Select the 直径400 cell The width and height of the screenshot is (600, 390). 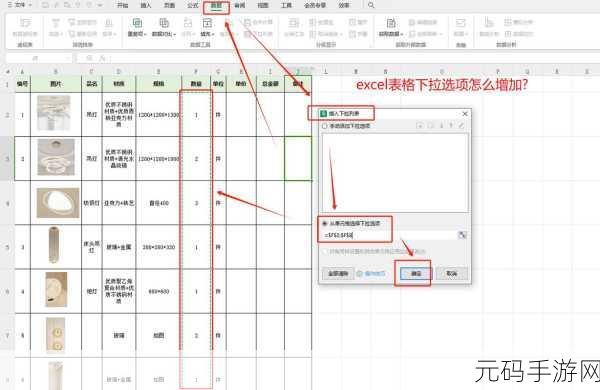pyautogui.click(x=158, y=203)
